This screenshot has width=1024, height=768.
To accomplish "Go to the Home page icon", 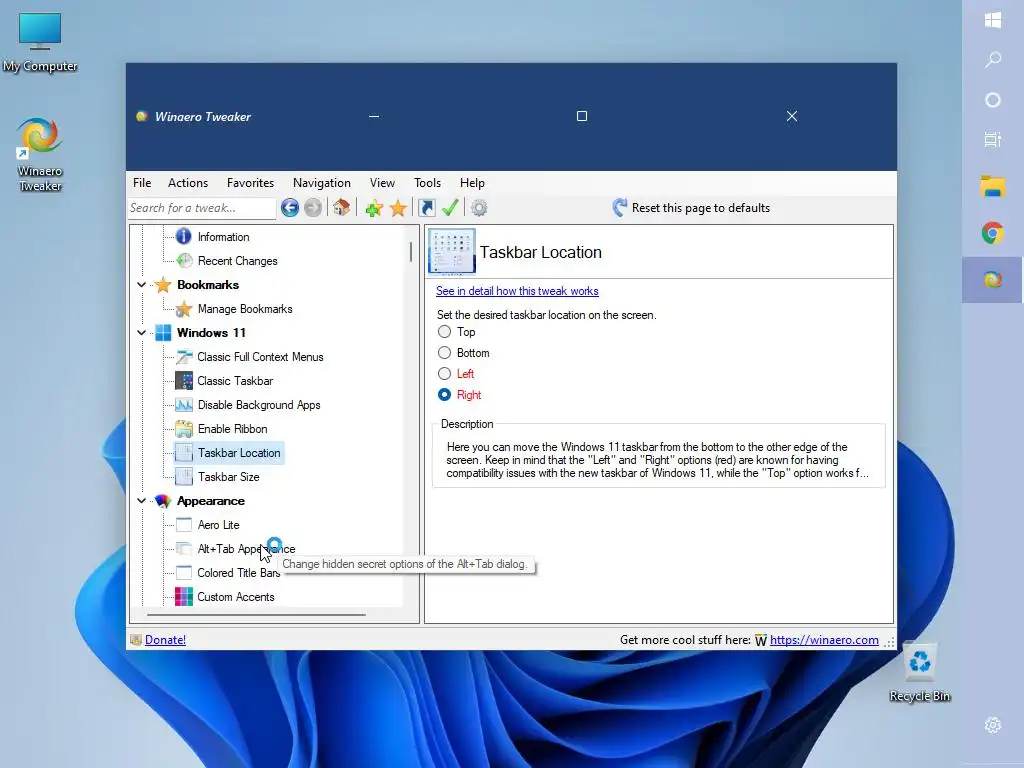I will [x=341, y=208].
